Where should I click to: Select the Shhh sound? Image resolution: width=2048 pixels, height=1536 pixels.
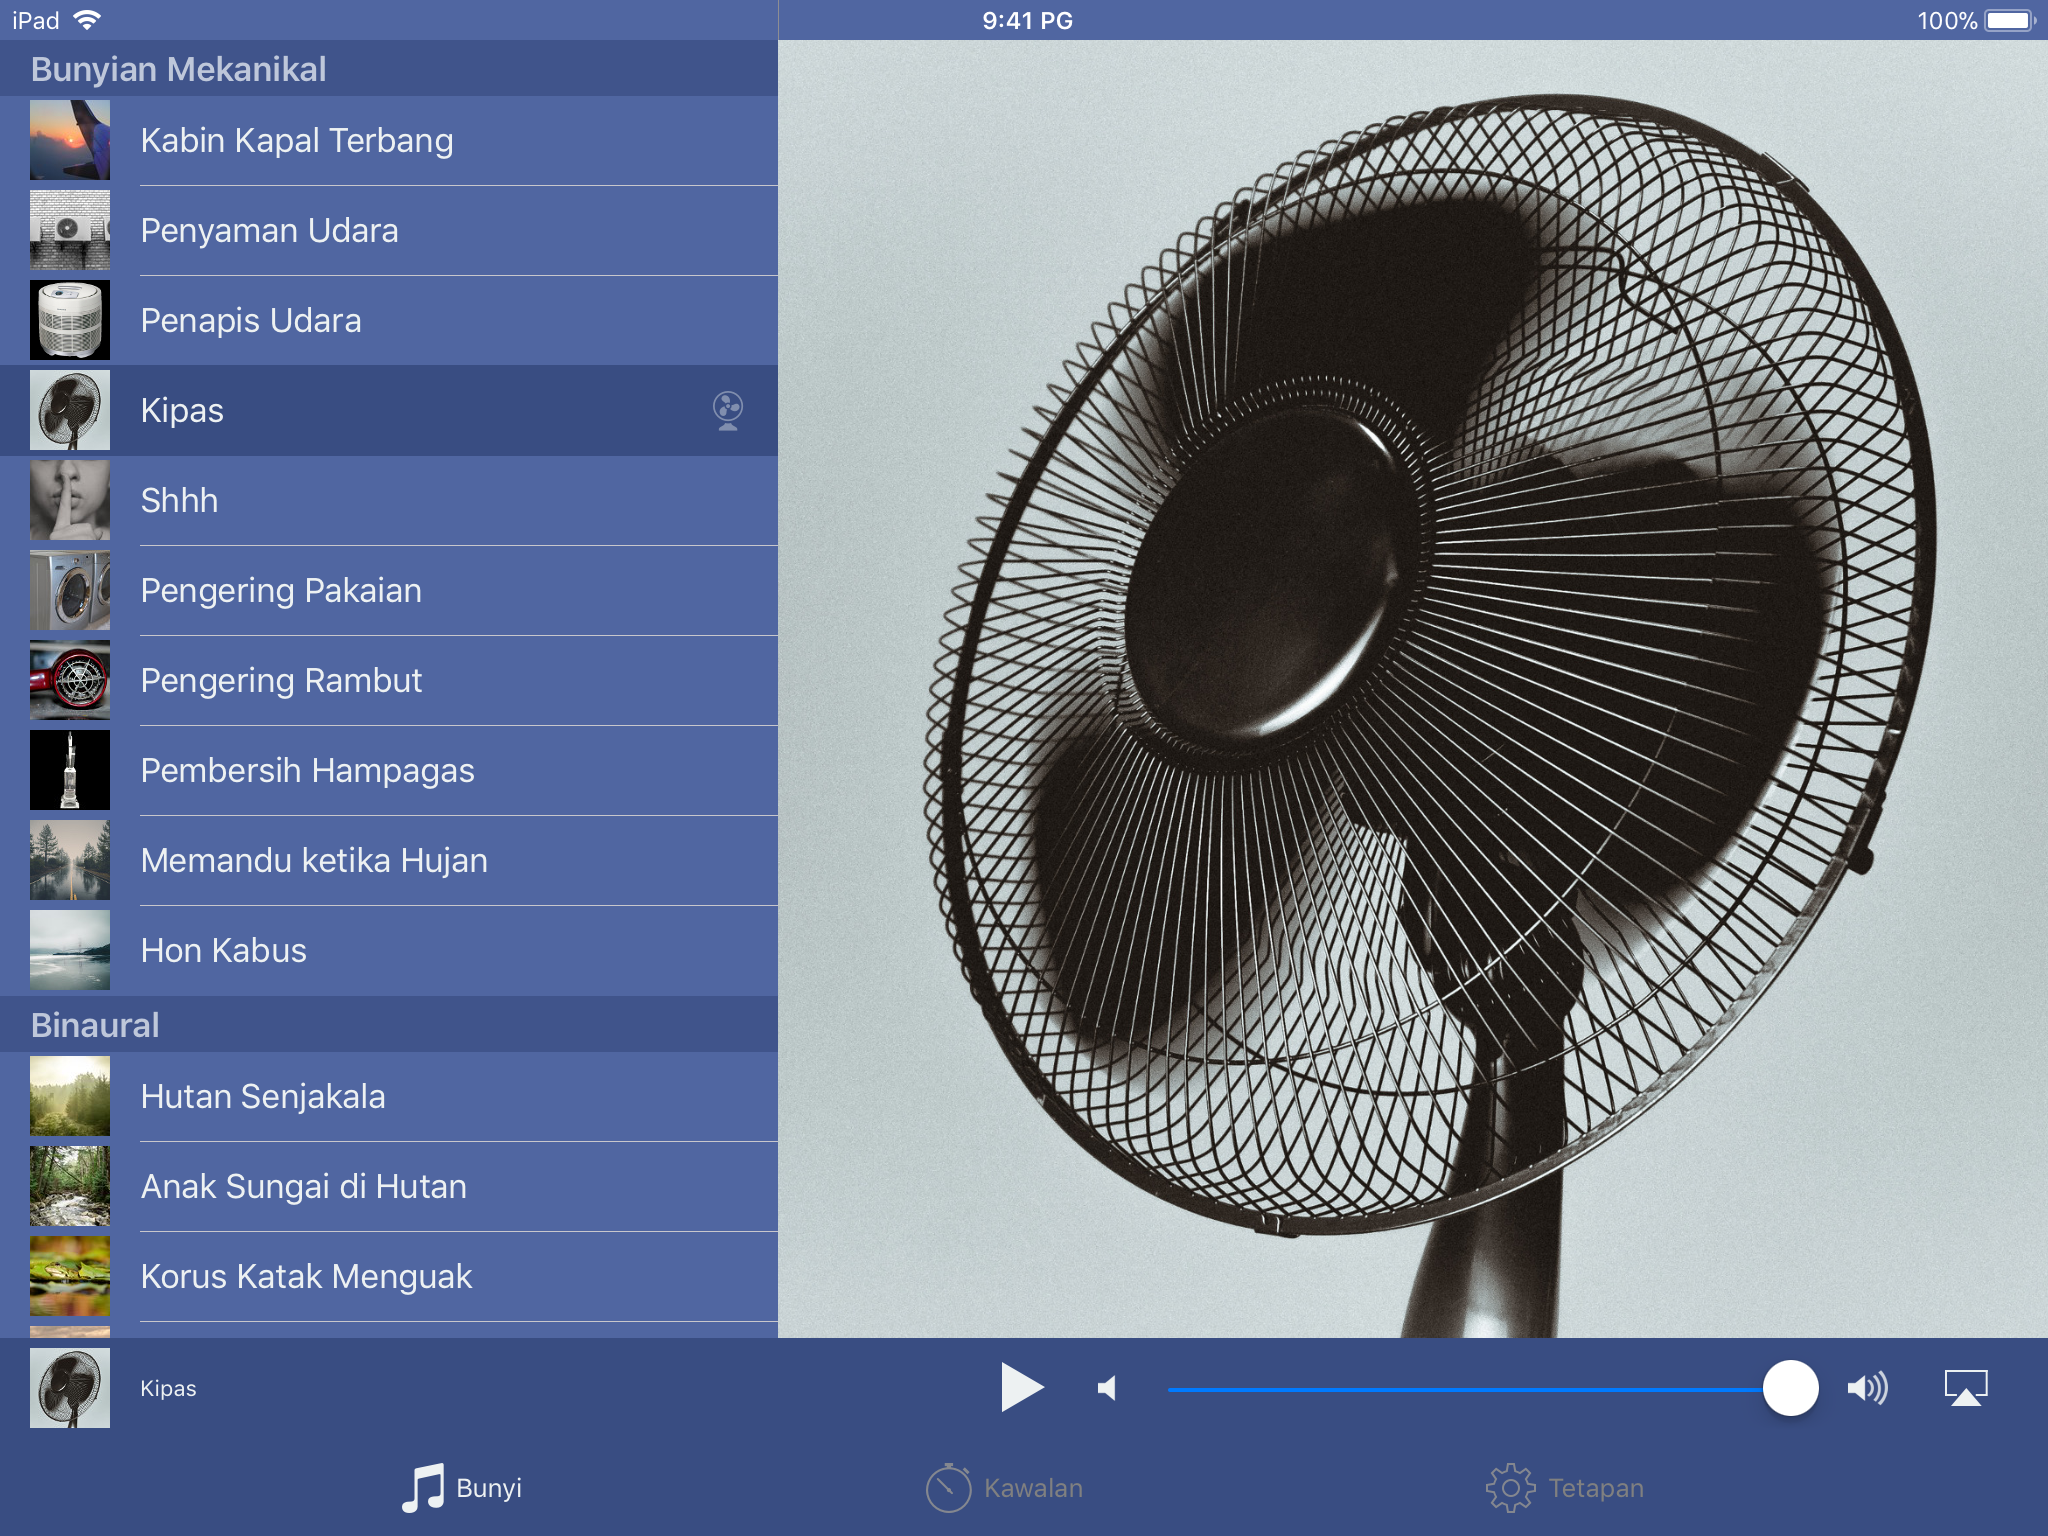(389, 501)
